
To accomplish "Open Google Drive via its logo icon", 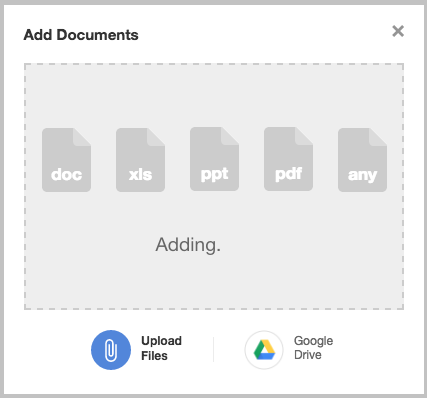I will point(264,350).
